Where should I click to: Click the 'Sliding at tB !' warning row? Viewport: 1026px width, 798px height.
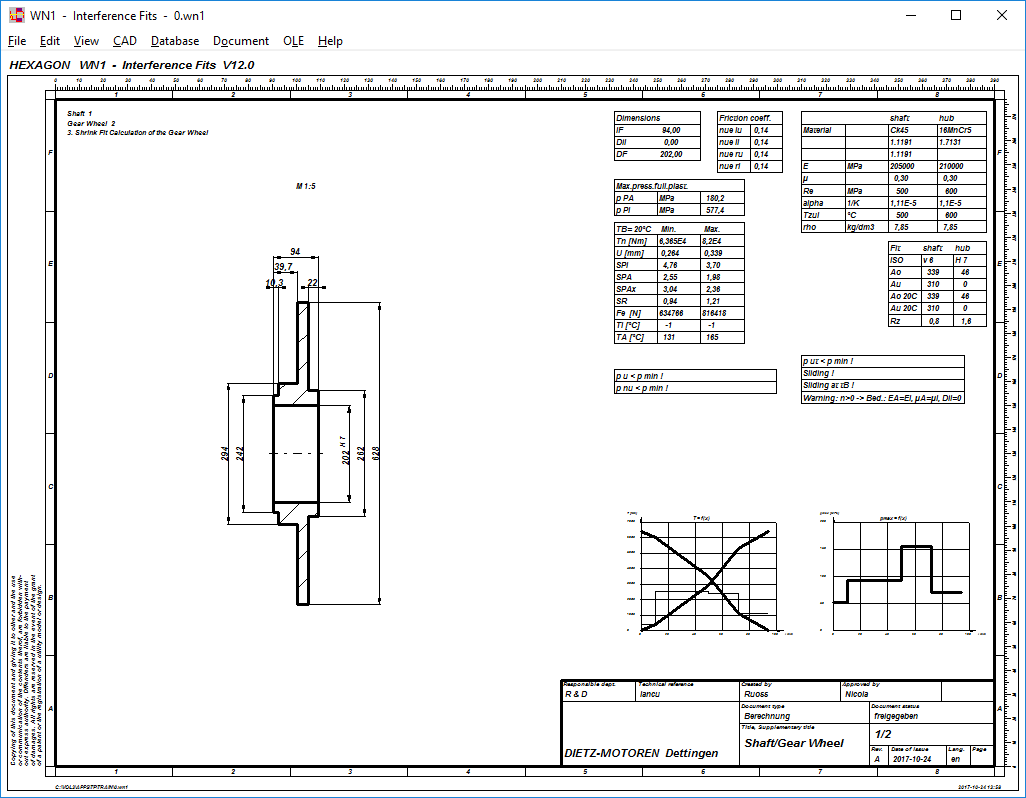[x=883, y=385]
